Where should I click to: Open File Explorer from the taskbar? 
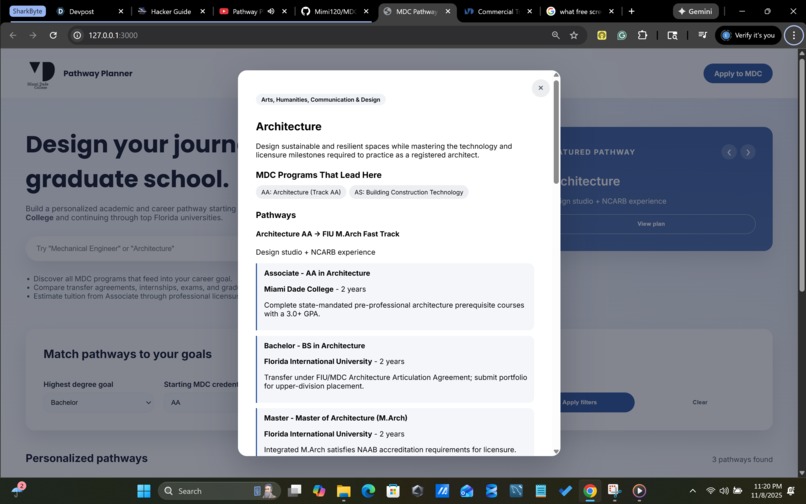pyautogui.click(x=343, y=491)
